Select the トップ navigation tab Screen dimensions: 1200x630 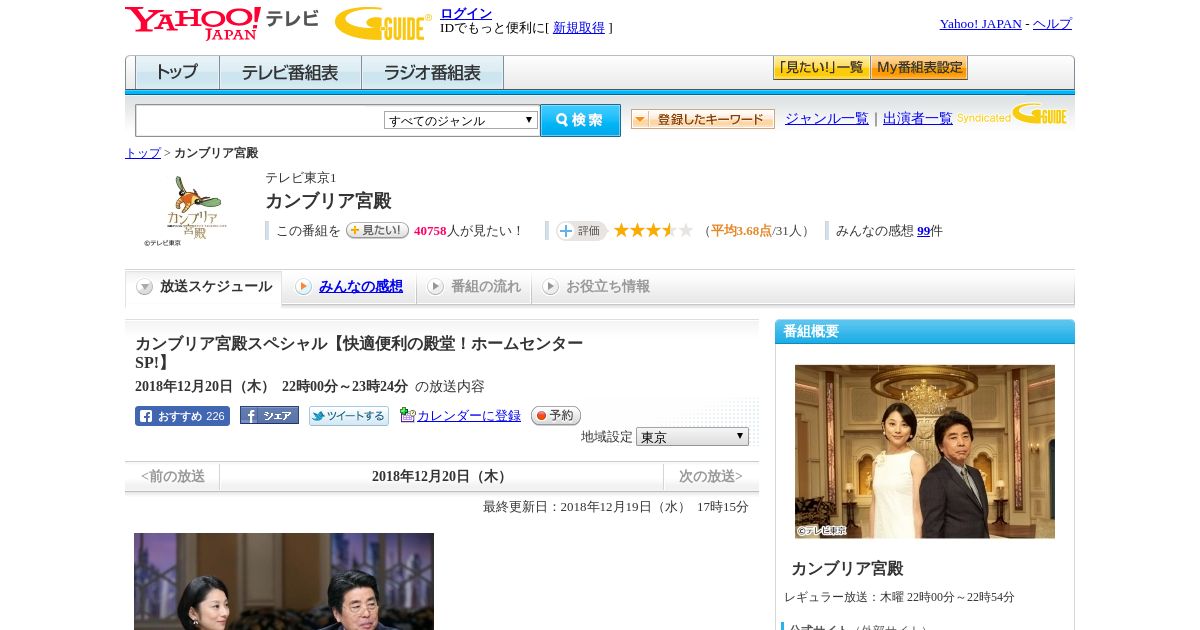click(x=177, y=73)
